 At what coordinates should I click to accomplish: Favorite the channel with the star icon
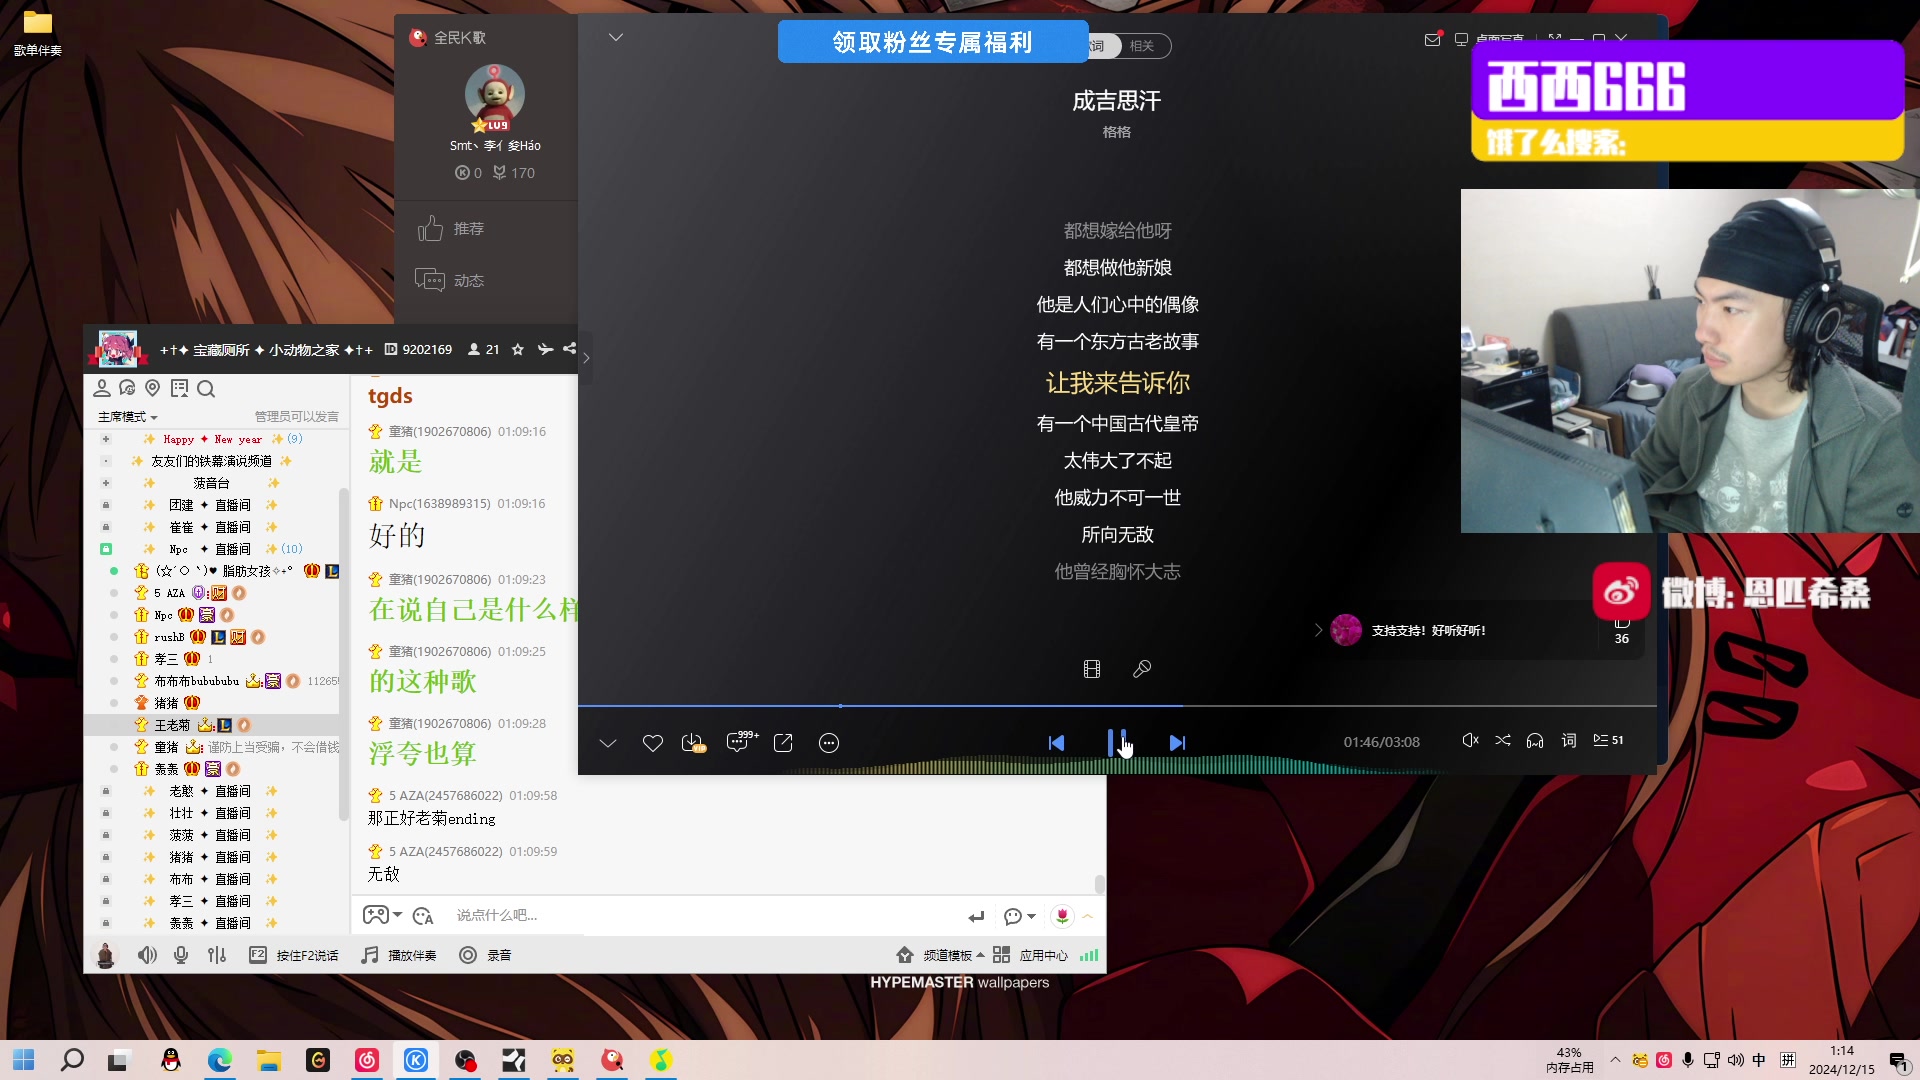click(x=517, y=349)
